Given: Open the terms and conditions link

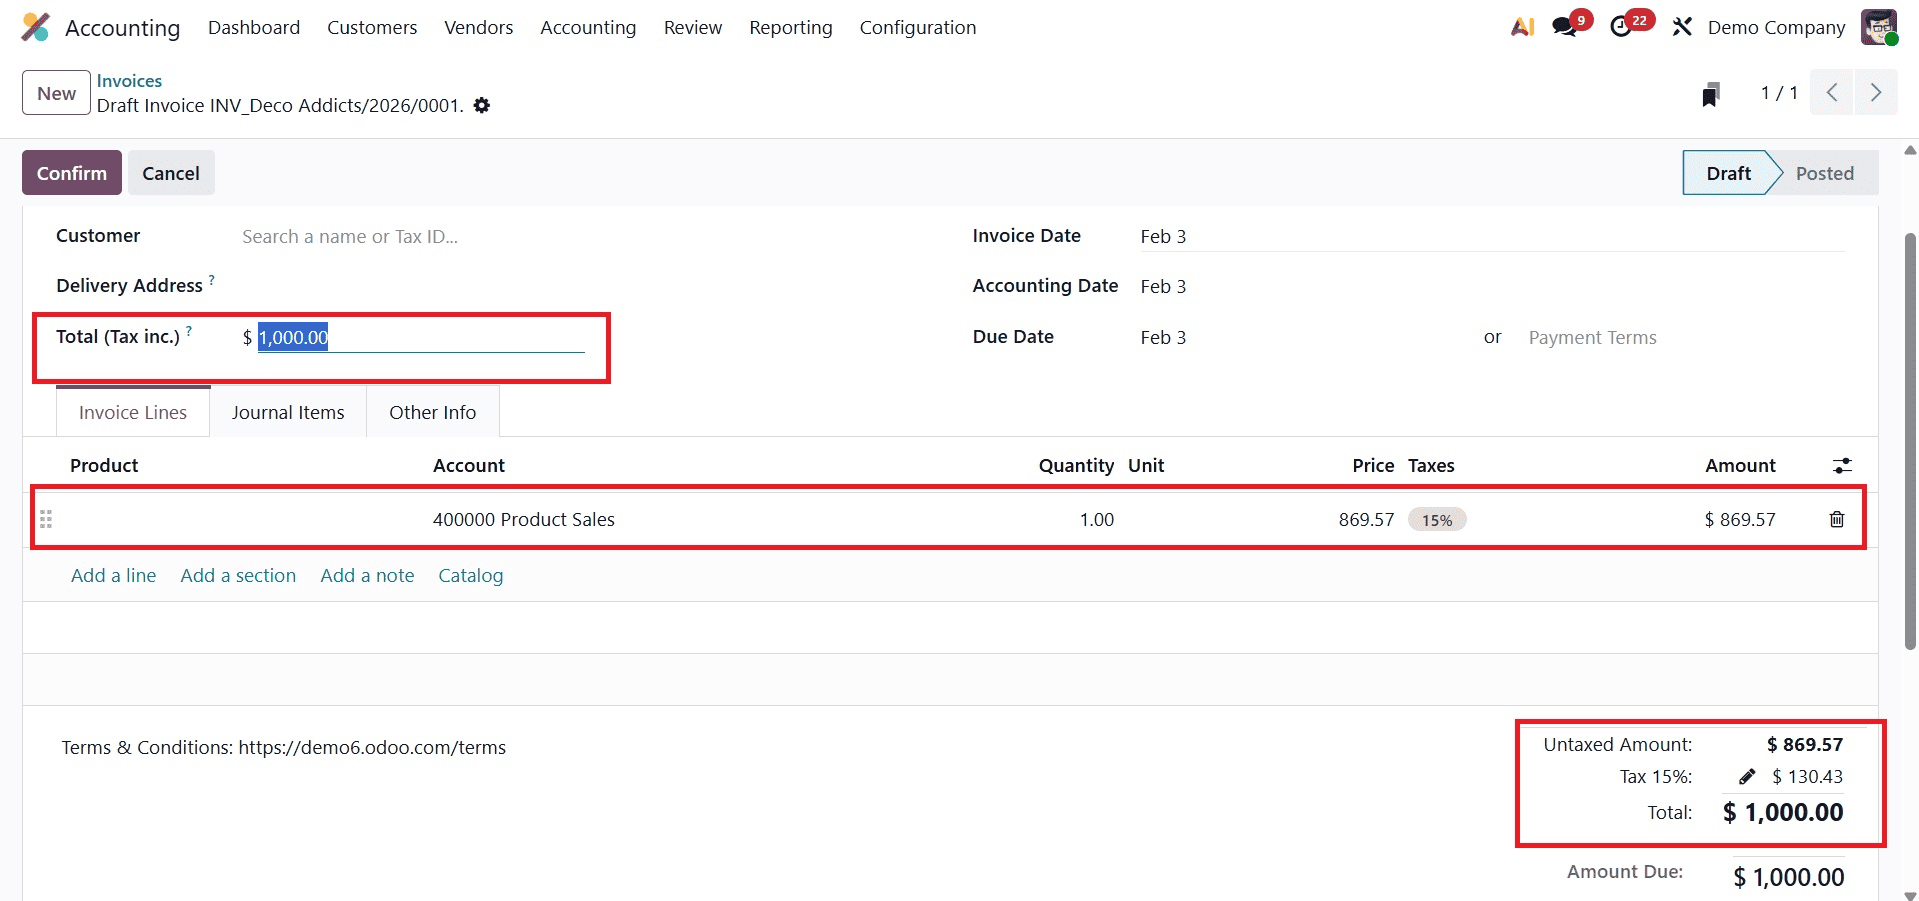Looking at the screenshot, I should [371, 746].
